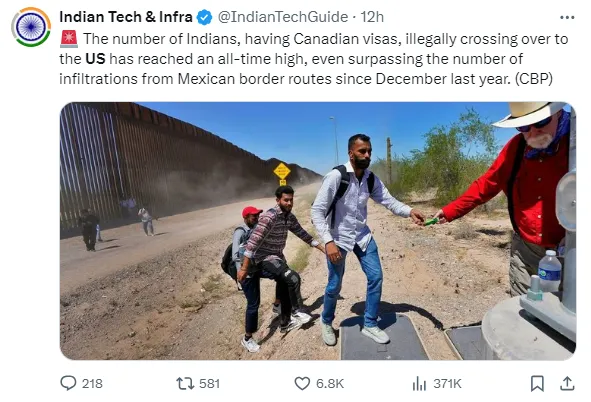Open the @IndianTechGuide handle link
This screenshot has width=591, height=402.
(283, 17)
